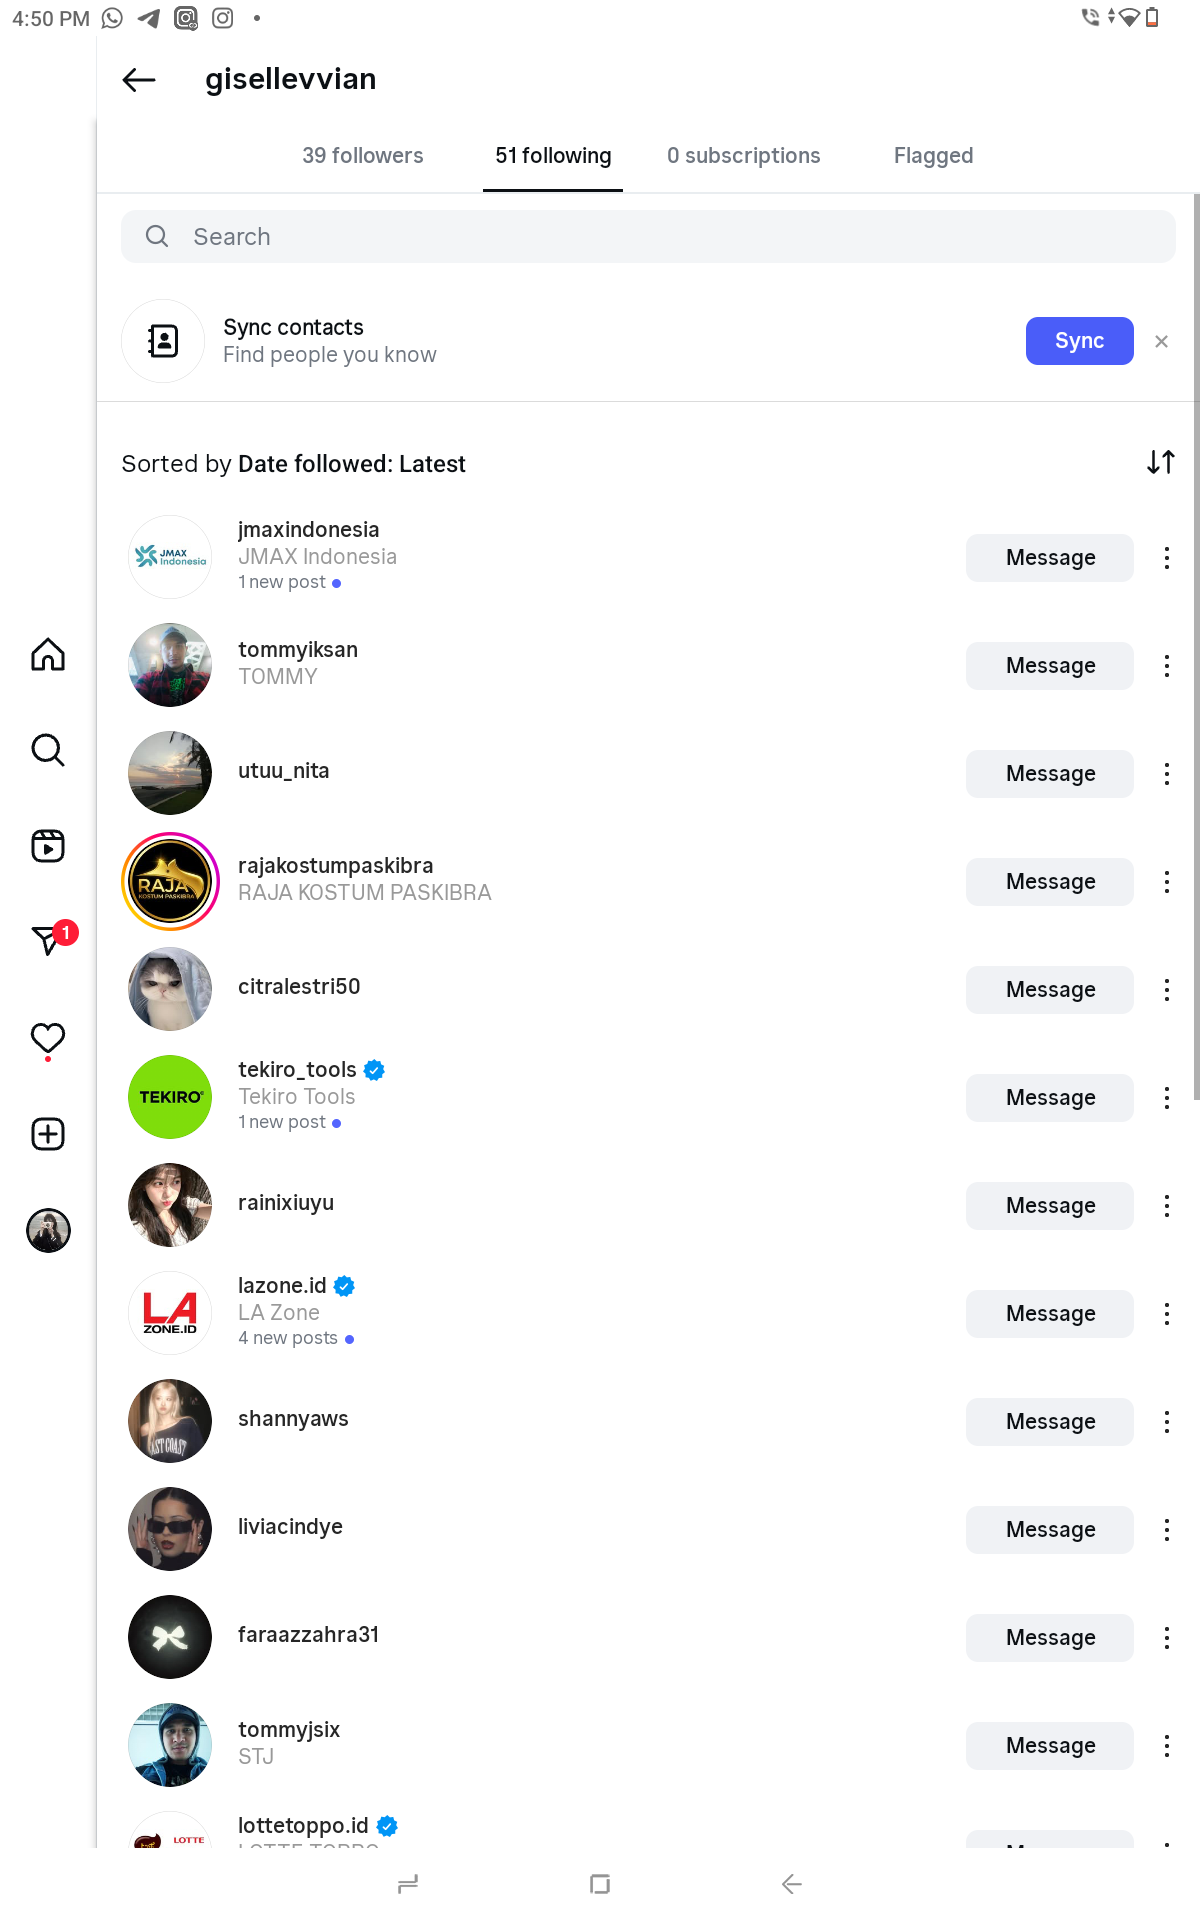Switch to the 39 followers tab
The width and height of the screenshot is (1200, 1920).
pos(363,156)
